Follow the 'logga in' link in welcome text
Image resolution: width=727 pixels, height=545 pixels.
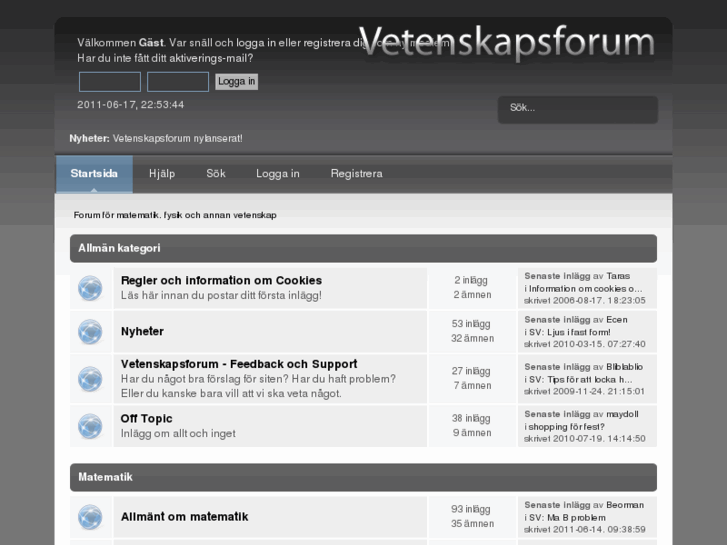click(256, 43)
